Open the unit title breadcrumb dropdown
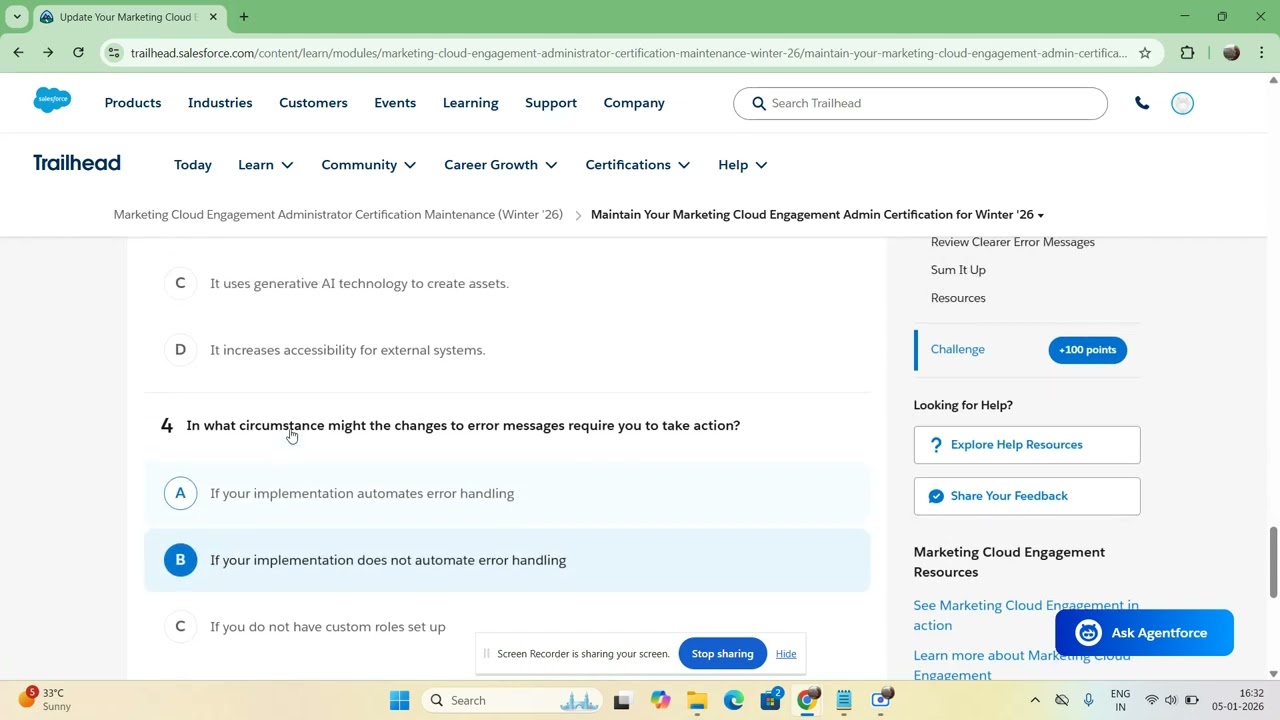 point(817,215)
